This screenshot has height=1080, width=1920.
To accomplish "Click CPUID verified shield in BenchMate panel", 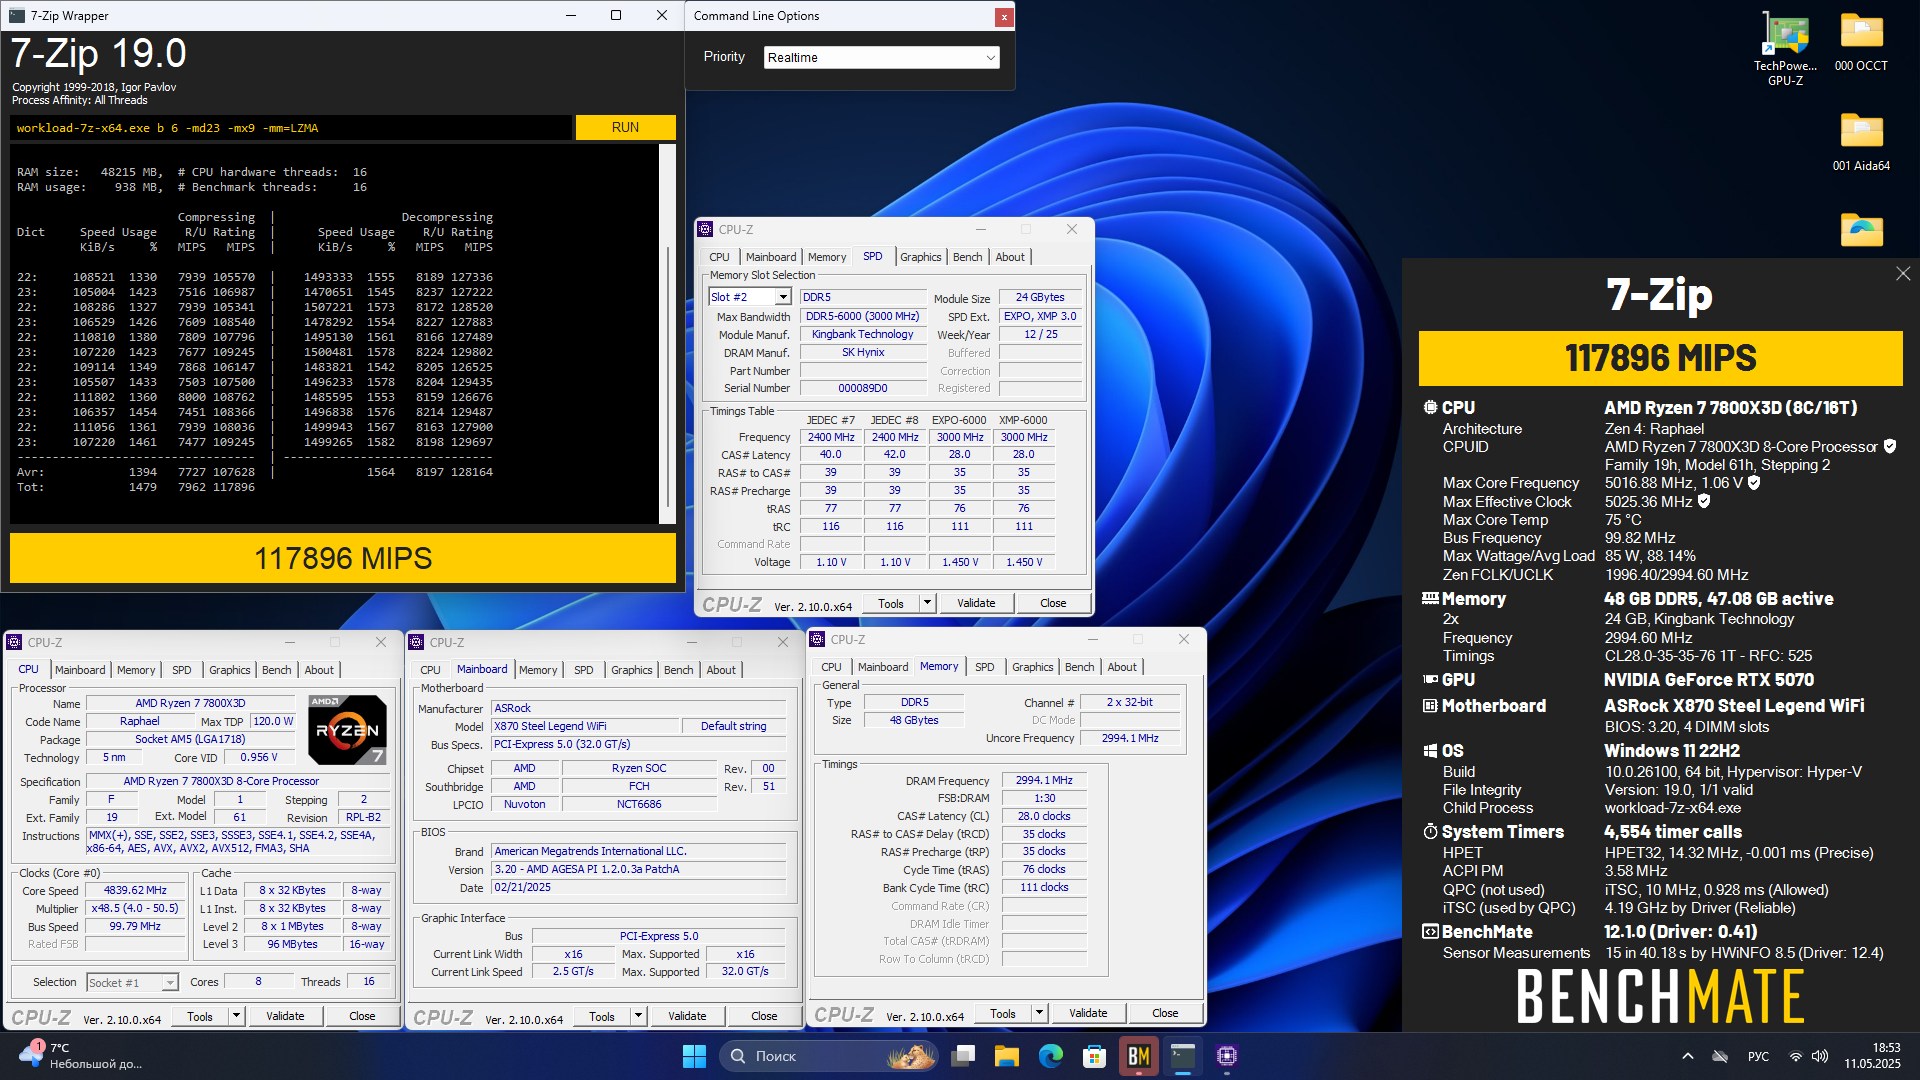I will click(1890, 446).
